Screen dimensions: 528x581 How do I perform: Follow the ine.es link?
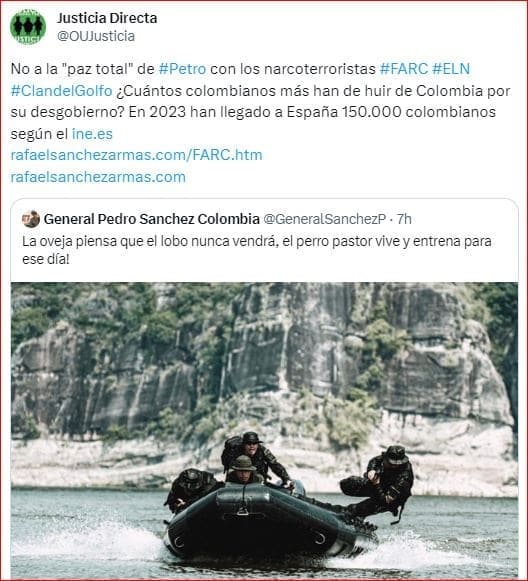tap(92, 134)
